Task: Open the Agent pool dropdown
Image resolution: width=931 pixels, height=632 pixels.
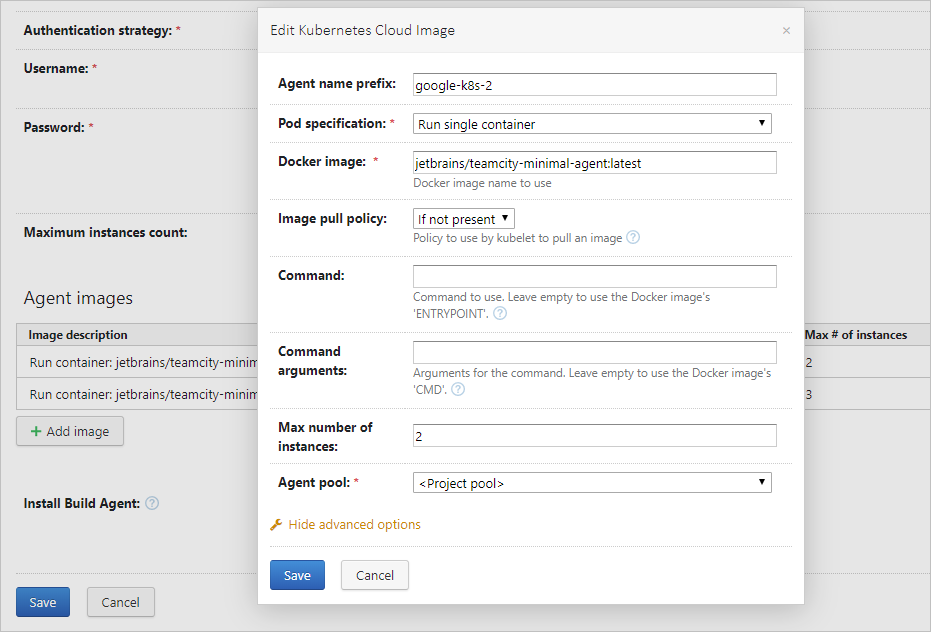Action: (592, 482)
